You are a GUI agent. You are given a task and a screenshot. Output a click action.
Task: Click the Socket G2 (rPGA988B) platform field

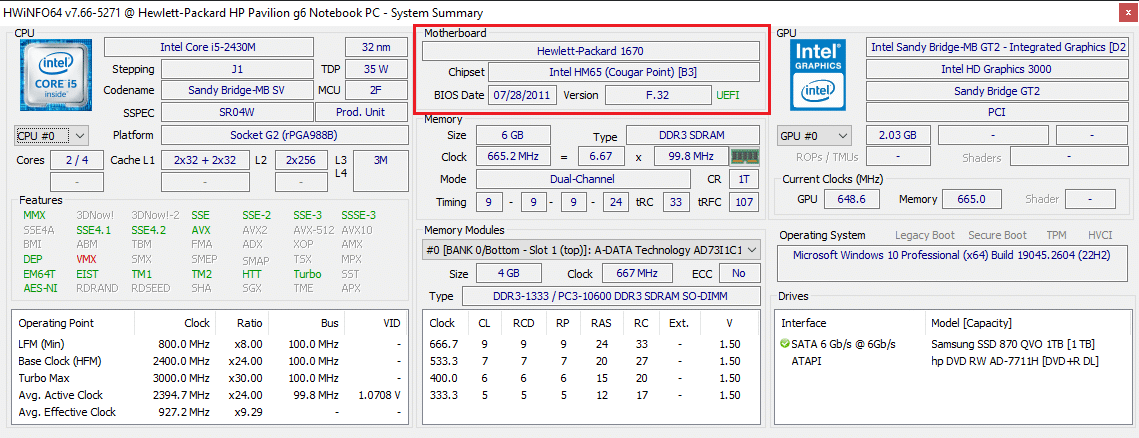pyautogui.click(x=249, y=135)
